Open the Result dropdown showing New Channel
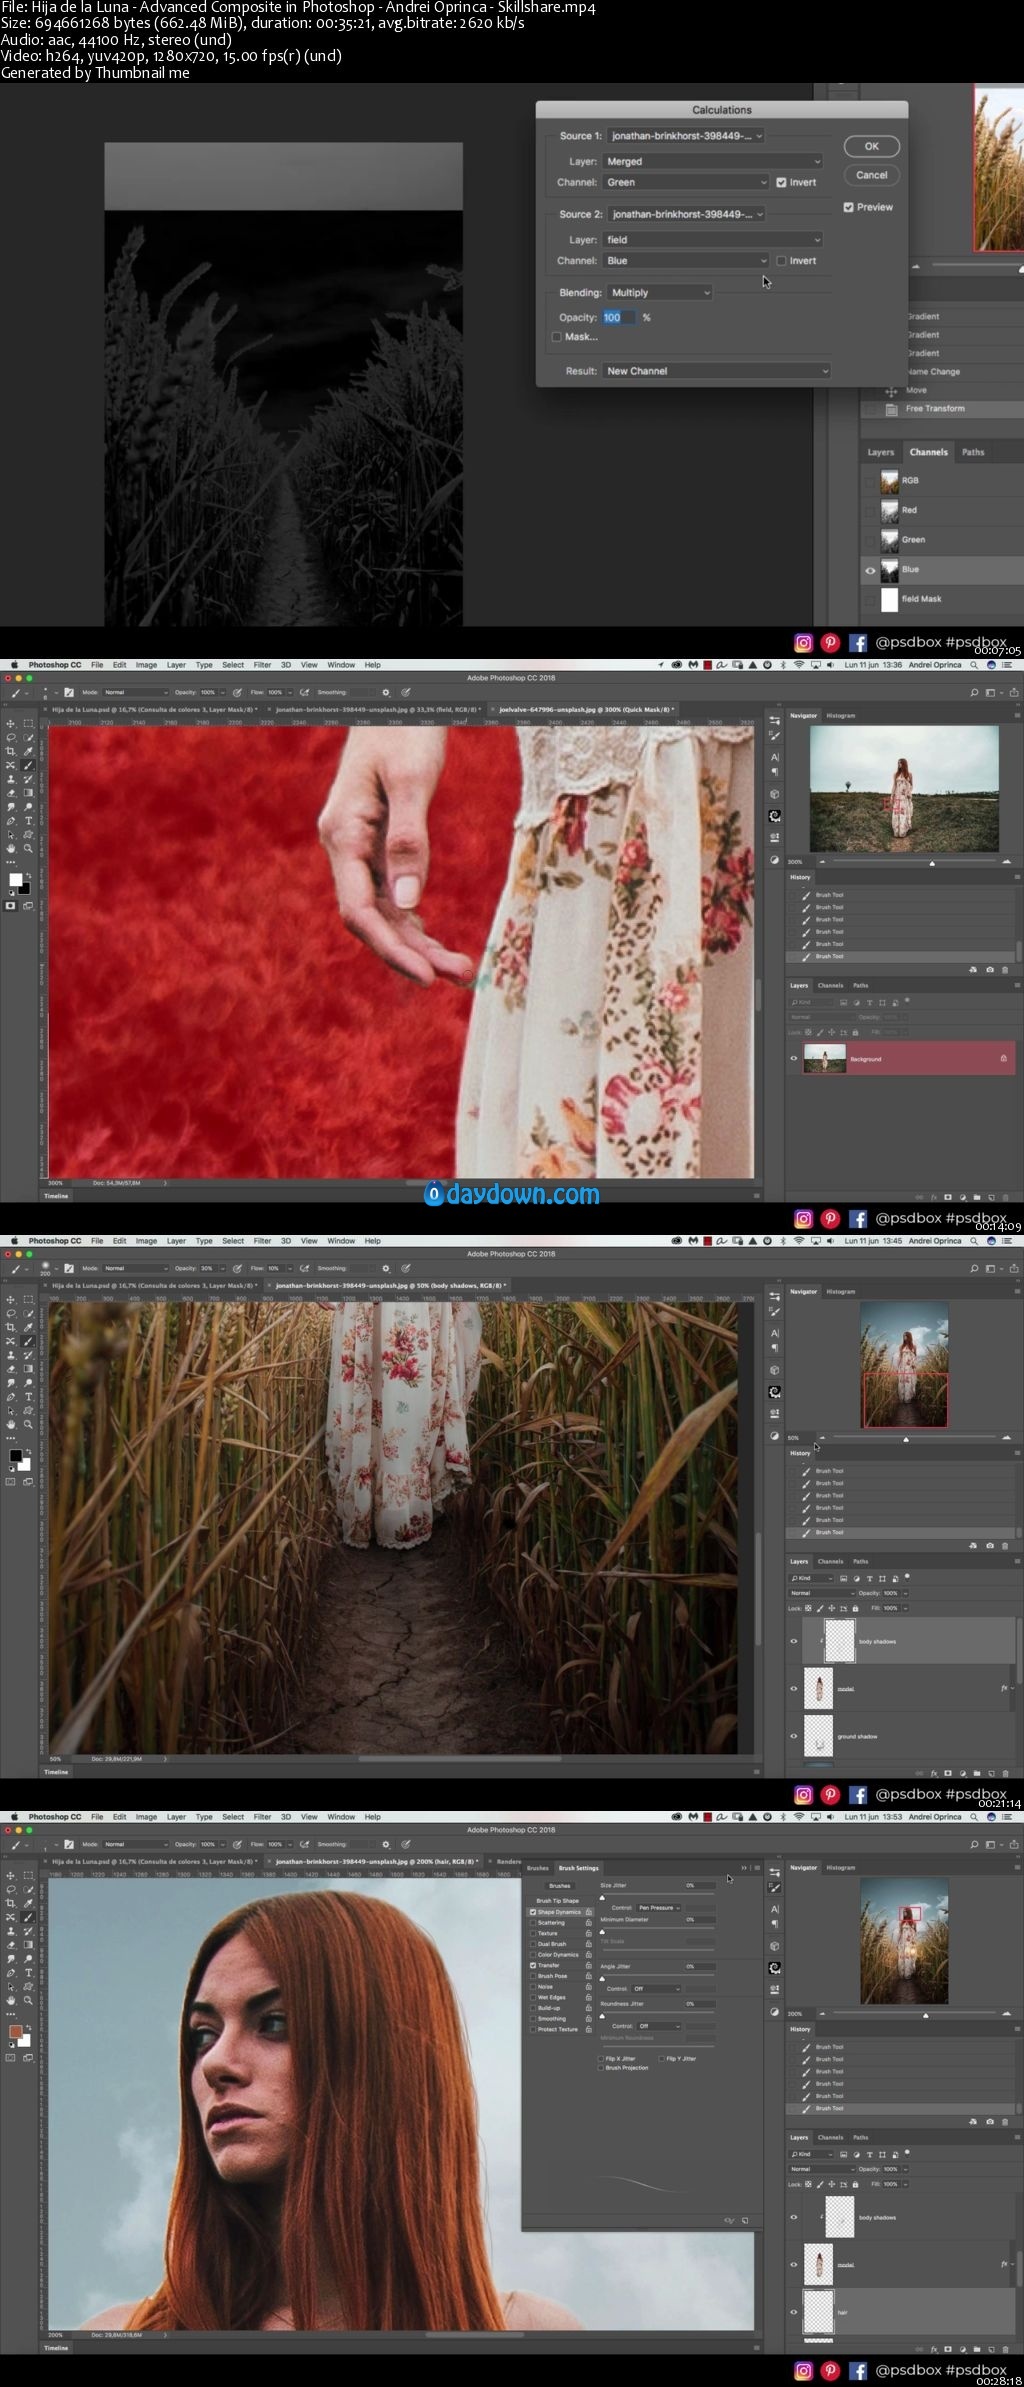1024x2387 pixels. [717, 371]
